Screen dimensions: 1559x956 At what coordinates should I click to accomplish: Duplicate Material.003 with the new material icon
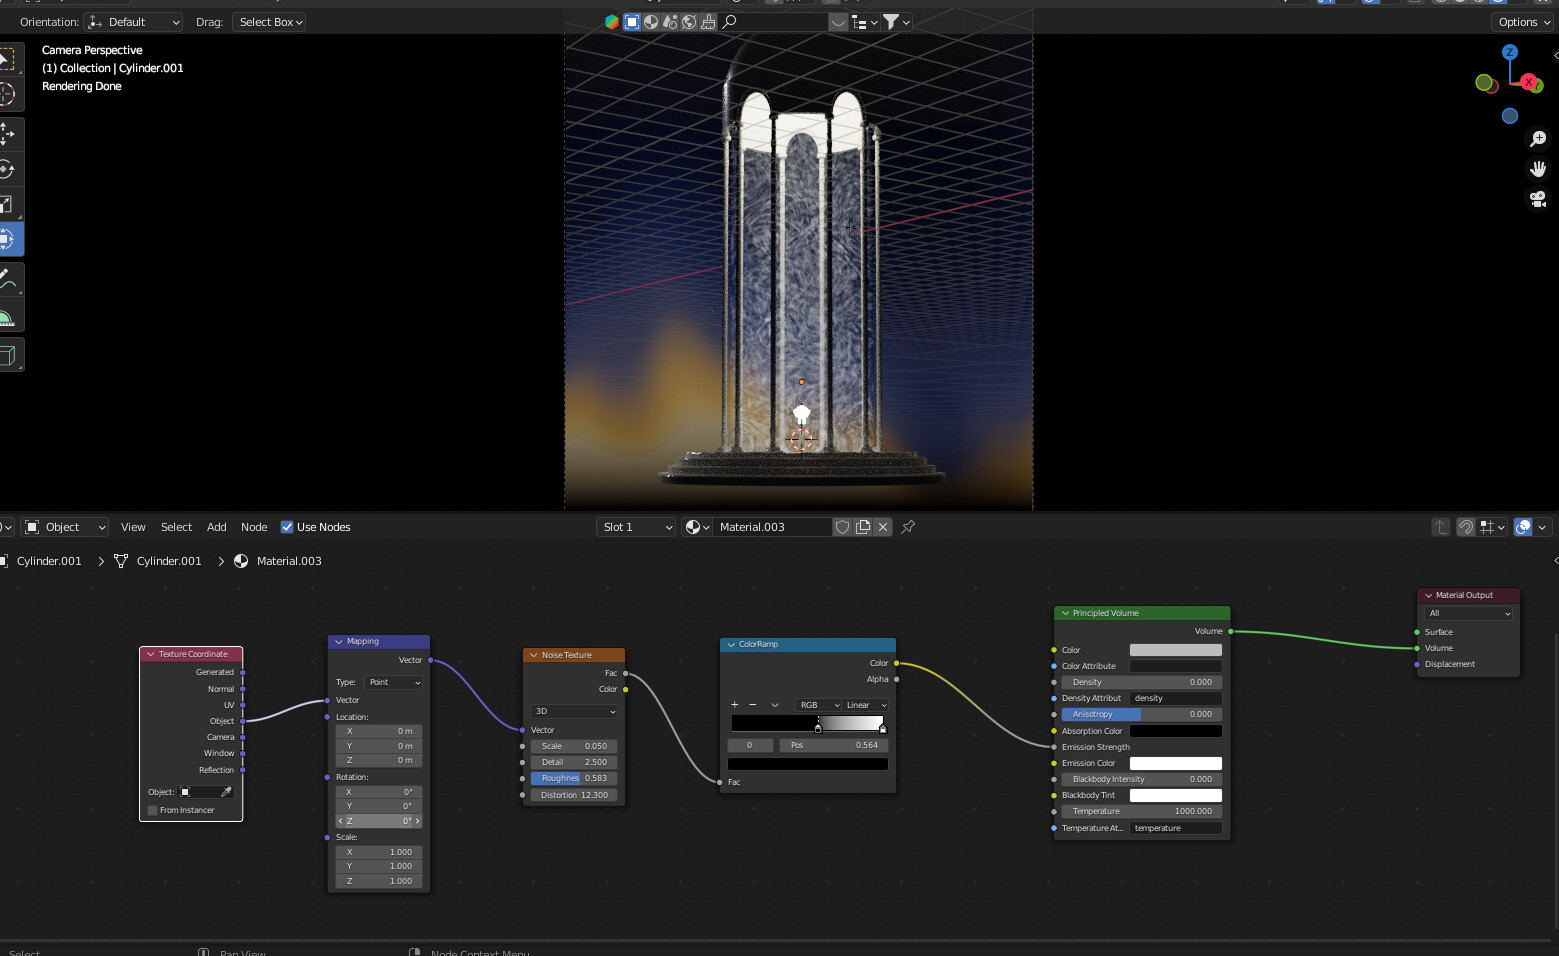point(863,527)
